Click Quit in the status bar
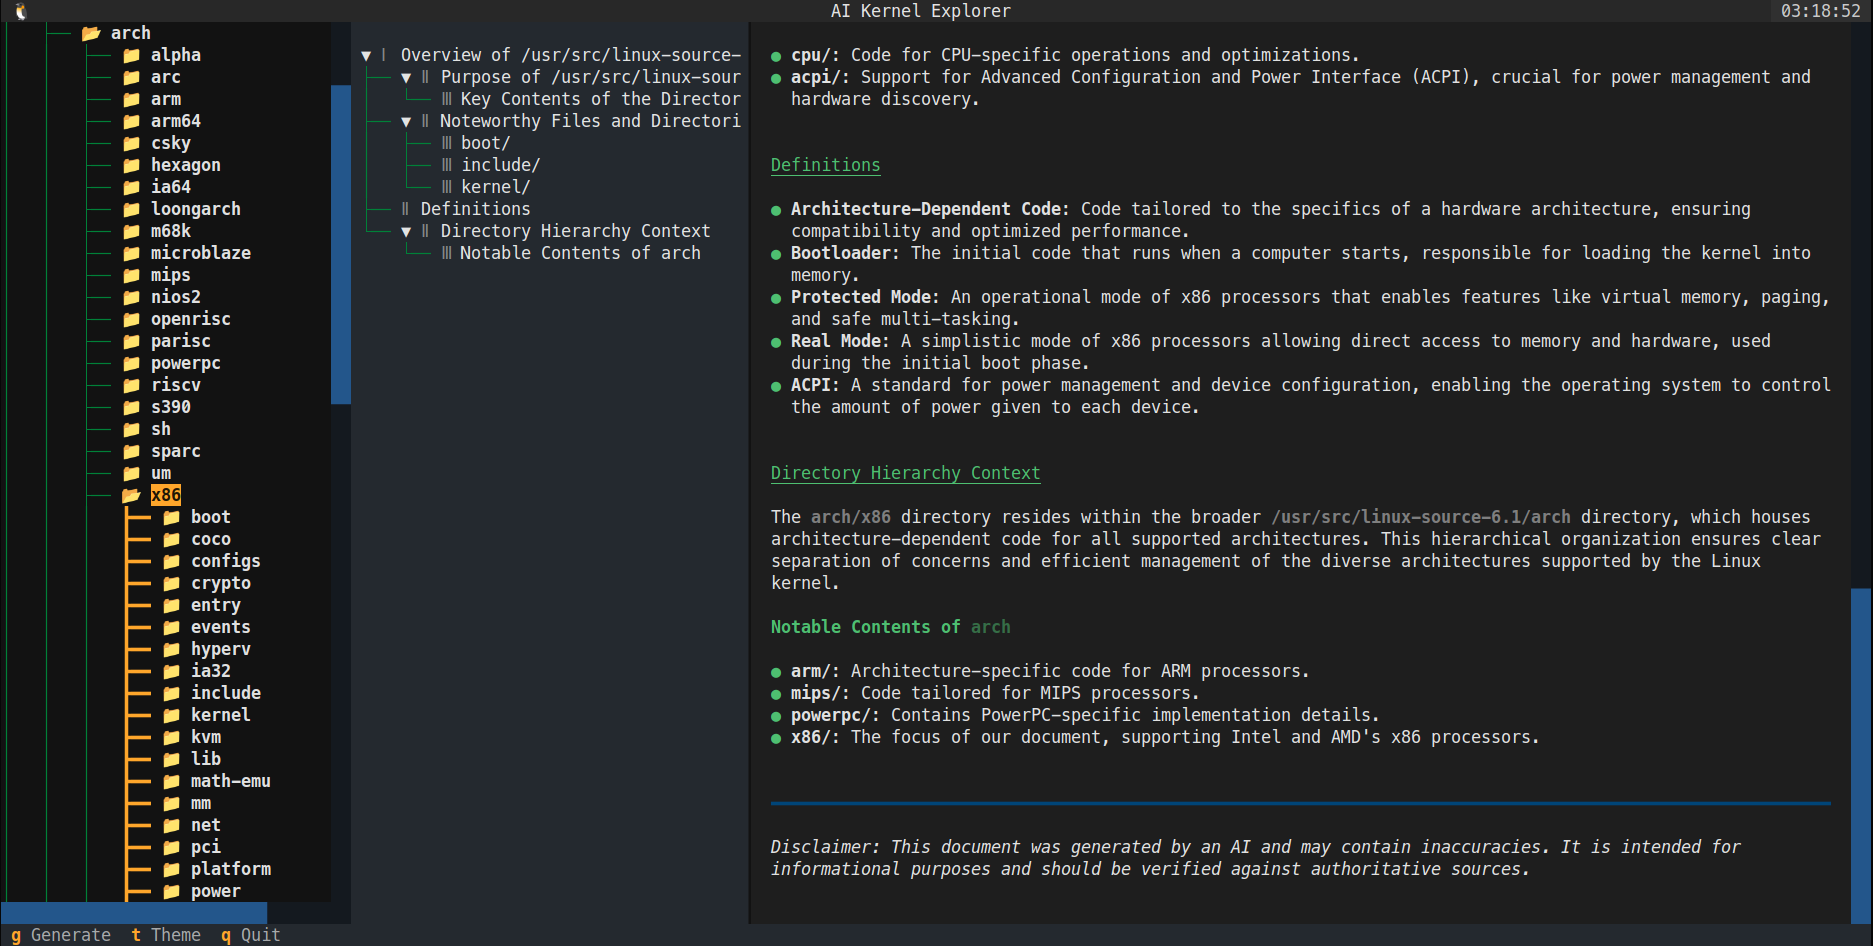Image resolution: width=1873 pixels, height=946 pixels. coord(249,934)
